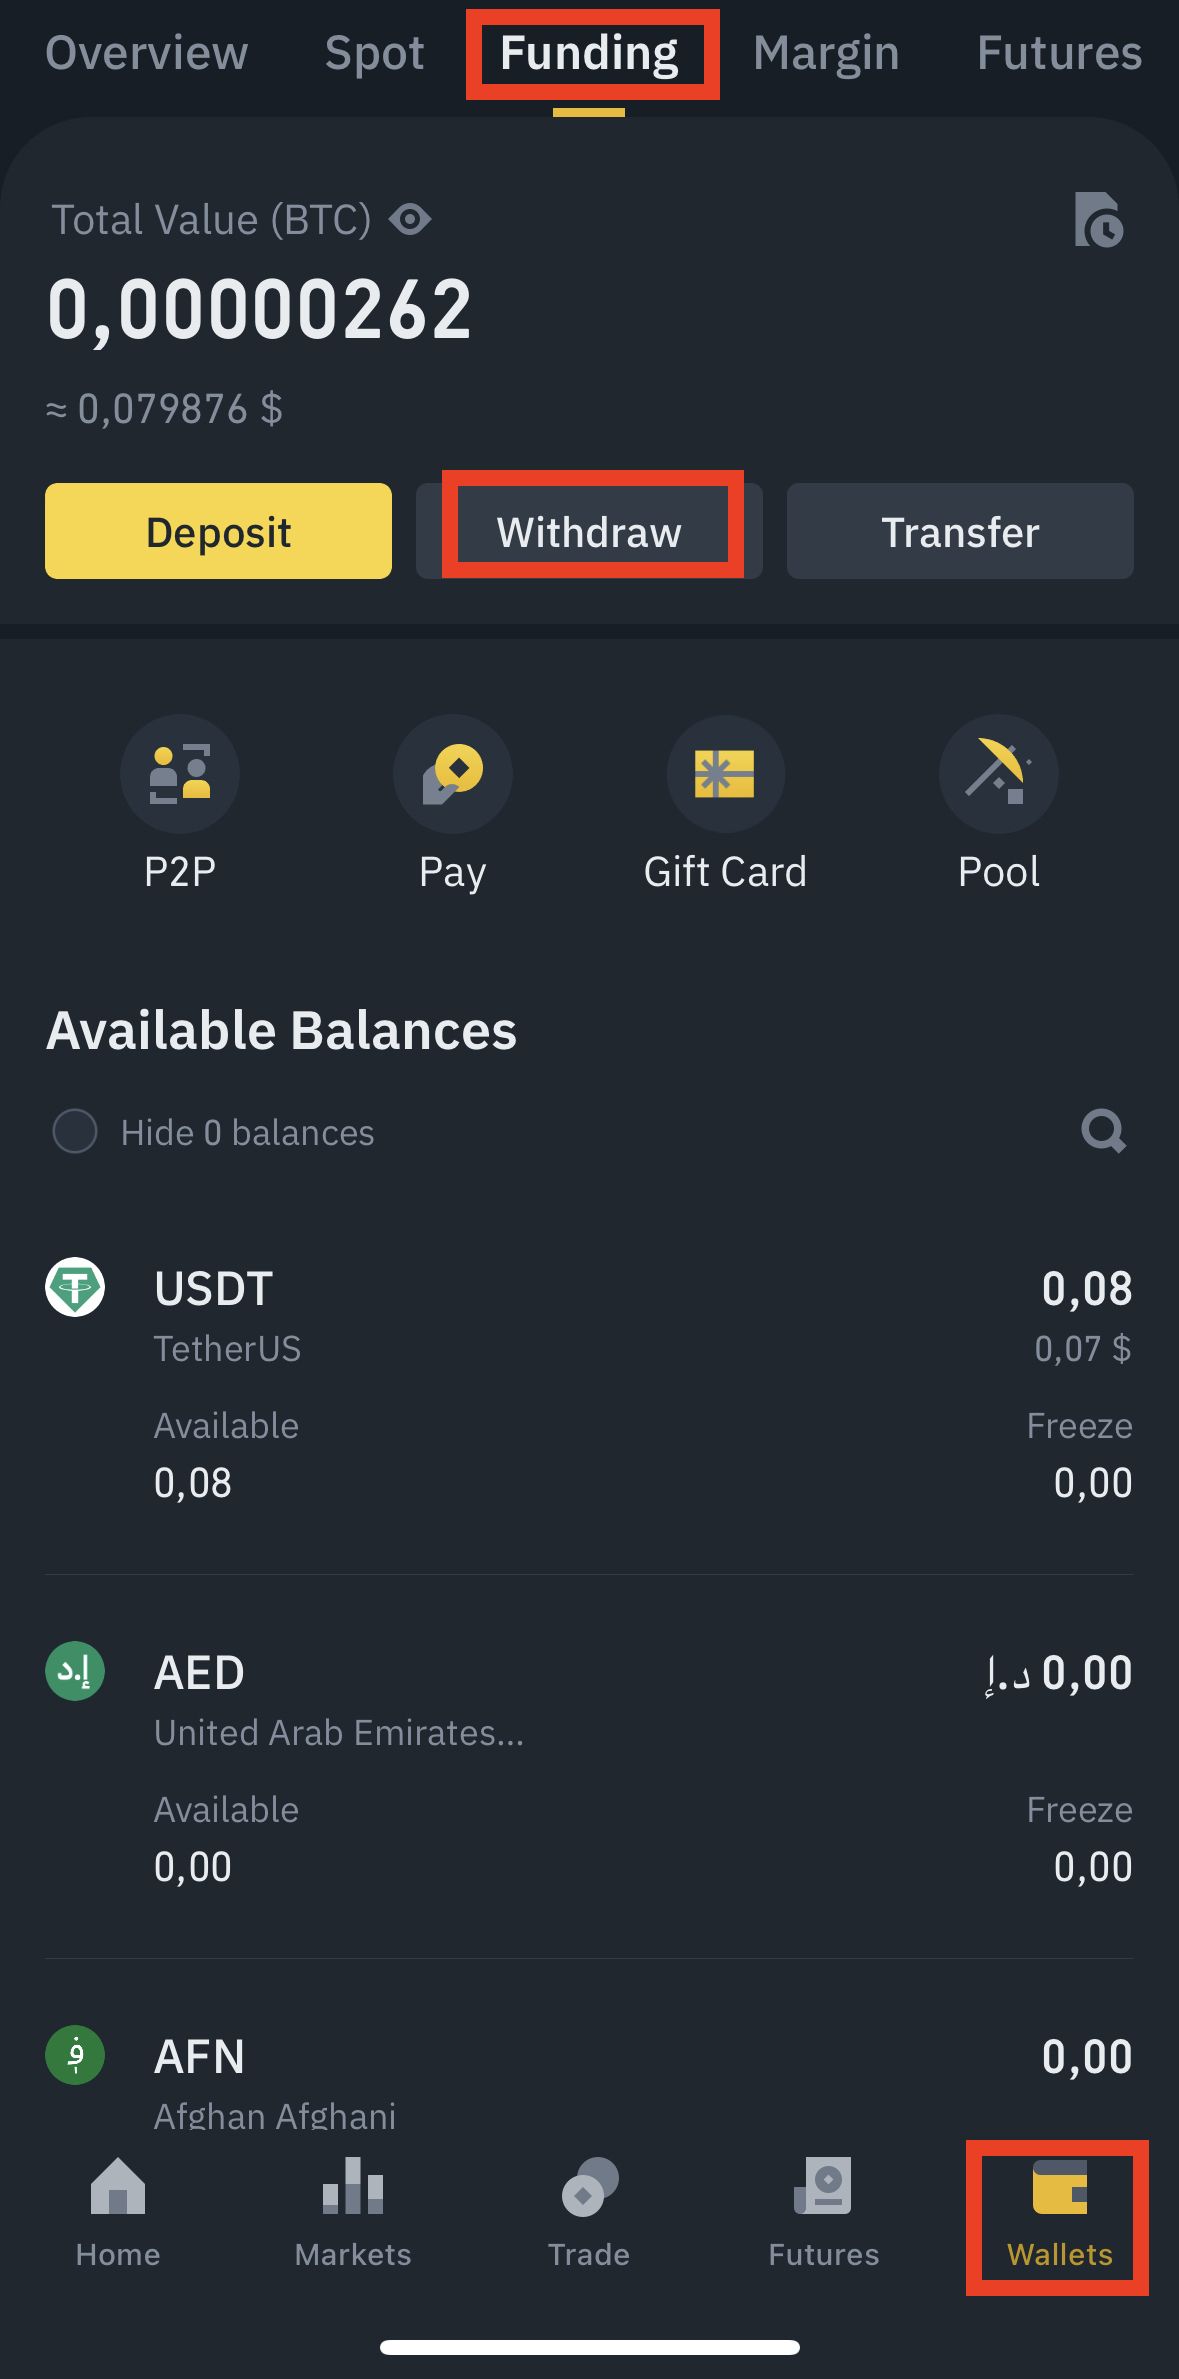Image resolution: width=1179 pixels, height=2379 pixels.
Task: Switch to the Spot tab
Action: [374, 53]
